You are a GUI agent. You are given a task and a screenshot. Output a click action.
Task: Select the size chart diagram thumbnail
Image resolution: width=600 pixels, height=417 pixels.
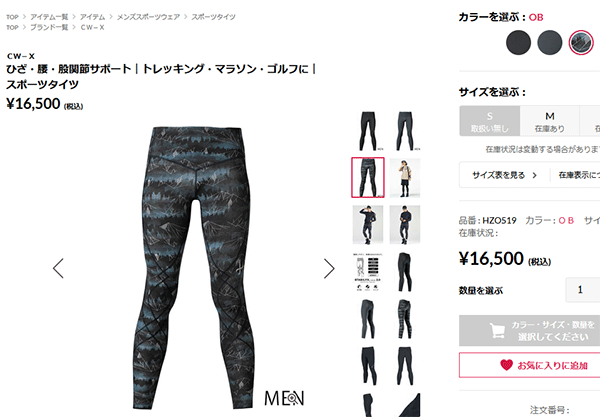click(x=368, y=272)
